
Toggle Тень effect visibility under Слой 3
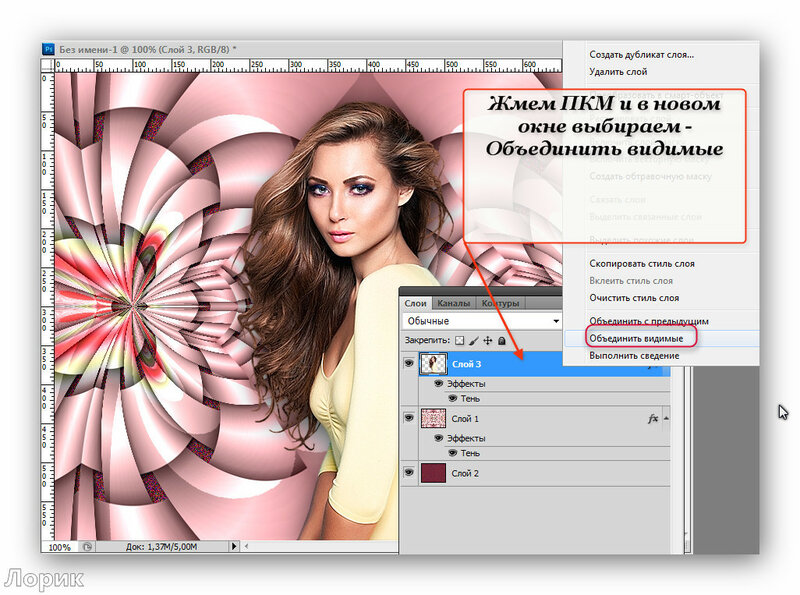452,398
